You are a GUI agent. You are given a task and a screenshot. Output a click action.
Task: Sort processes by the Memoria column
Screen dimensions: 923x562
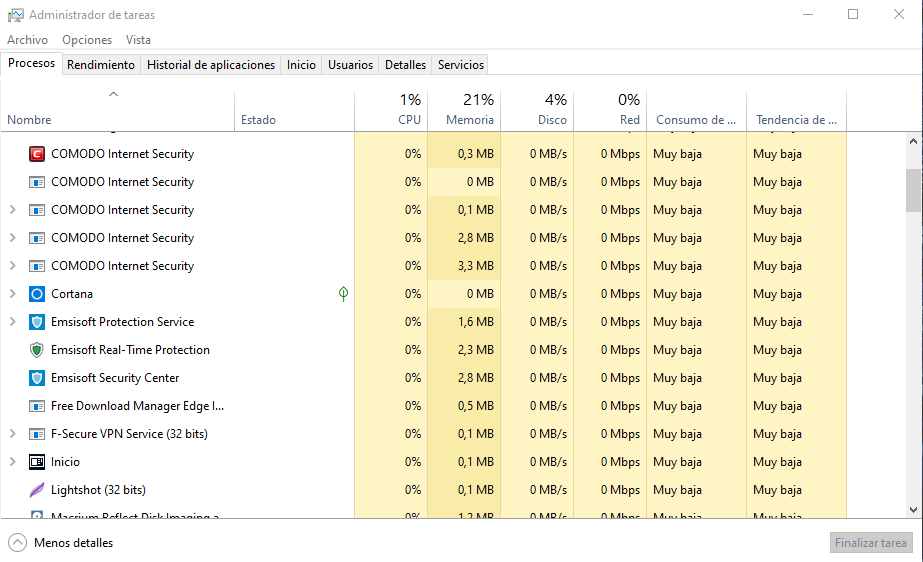(x=469, y=110)
